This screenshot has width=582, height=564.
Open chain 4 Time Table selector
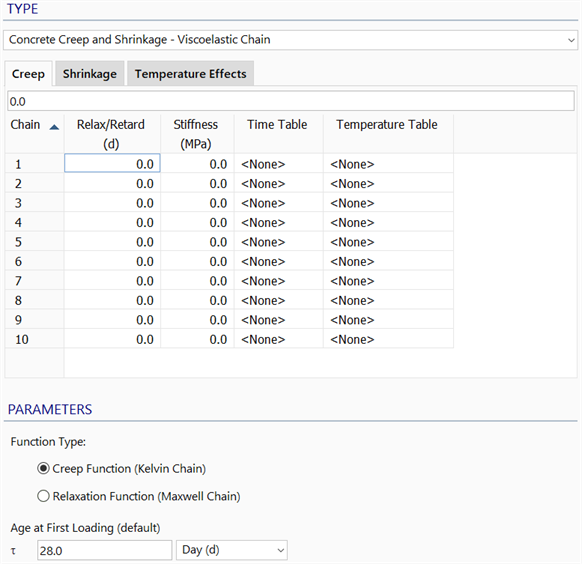pyautogui.click(x=279, y=222)
